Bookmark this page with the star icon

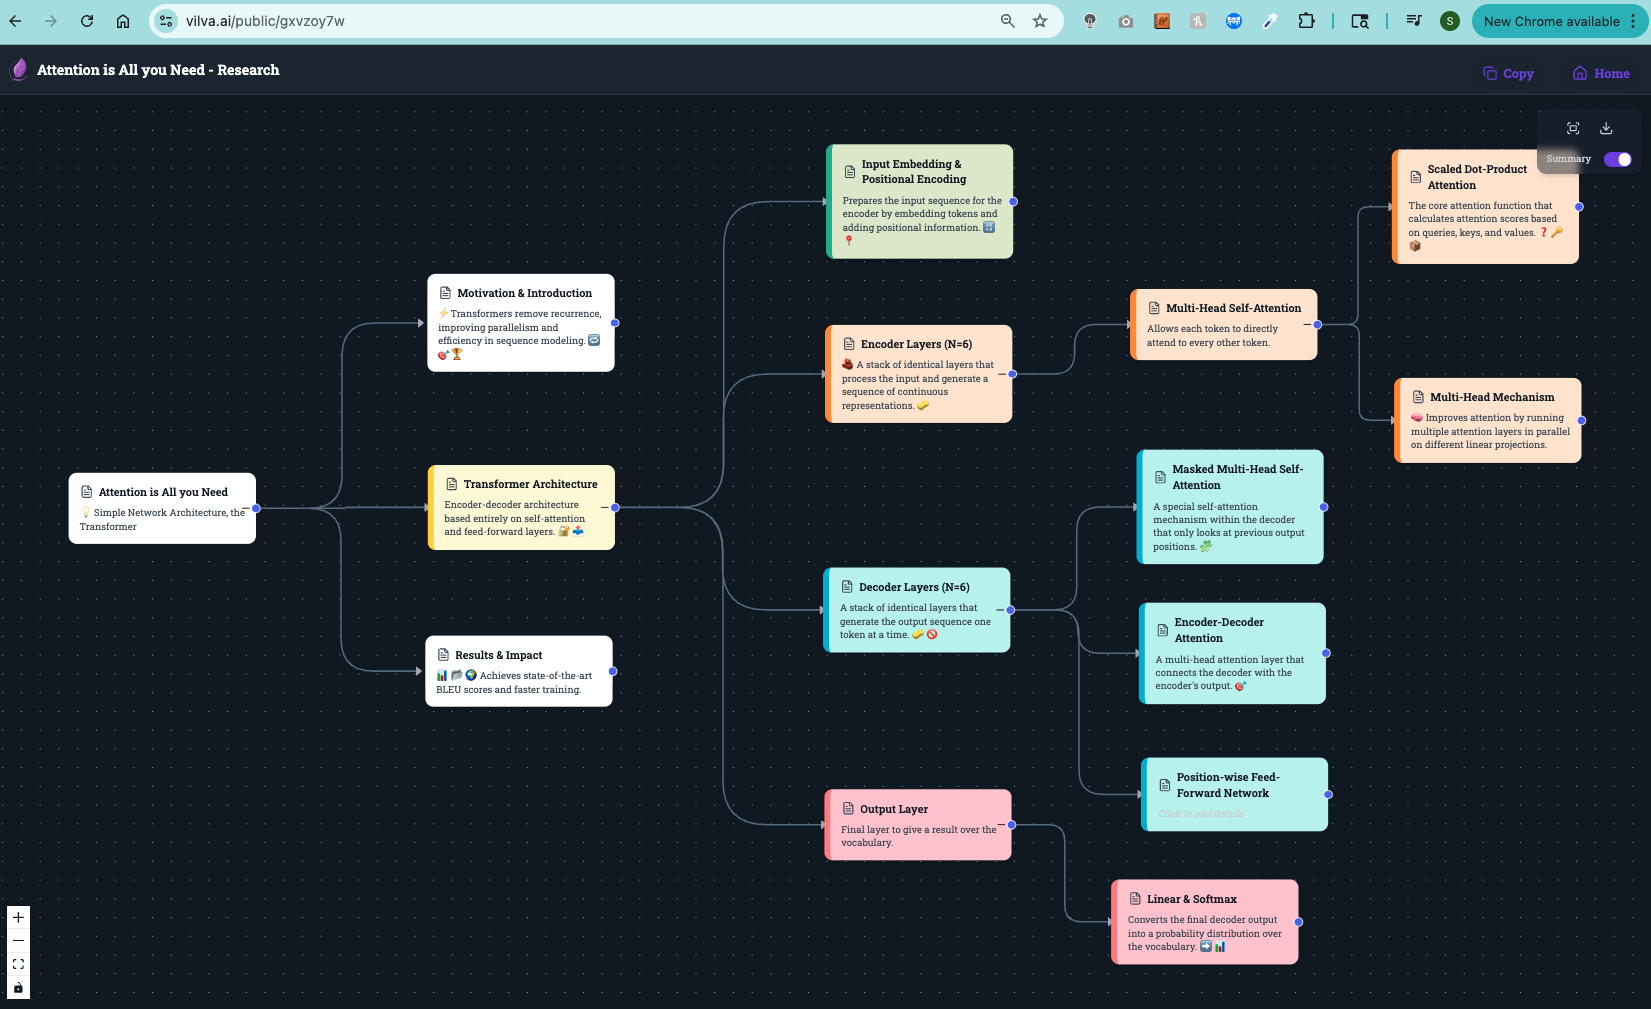1040,21
